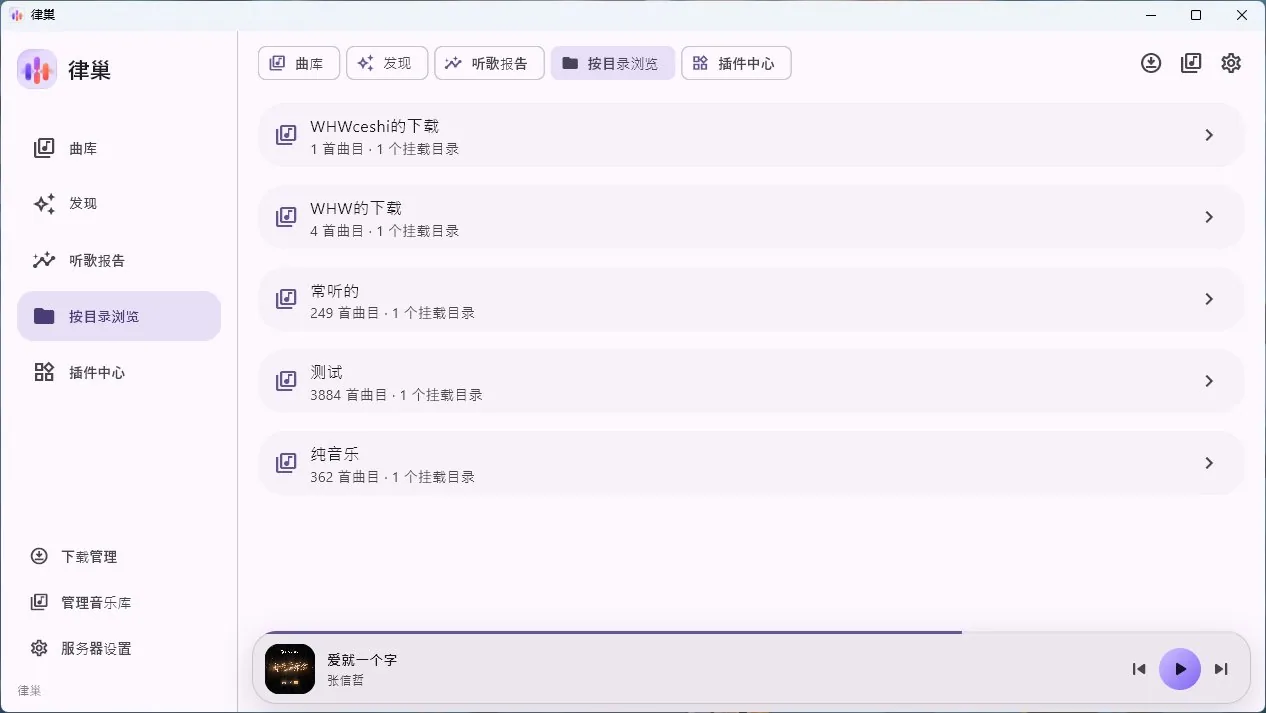The height and width of the screenshot is (713, 1266).
Task: Switch to the 听歌报告 top tab
Action: tap(489, 63)
